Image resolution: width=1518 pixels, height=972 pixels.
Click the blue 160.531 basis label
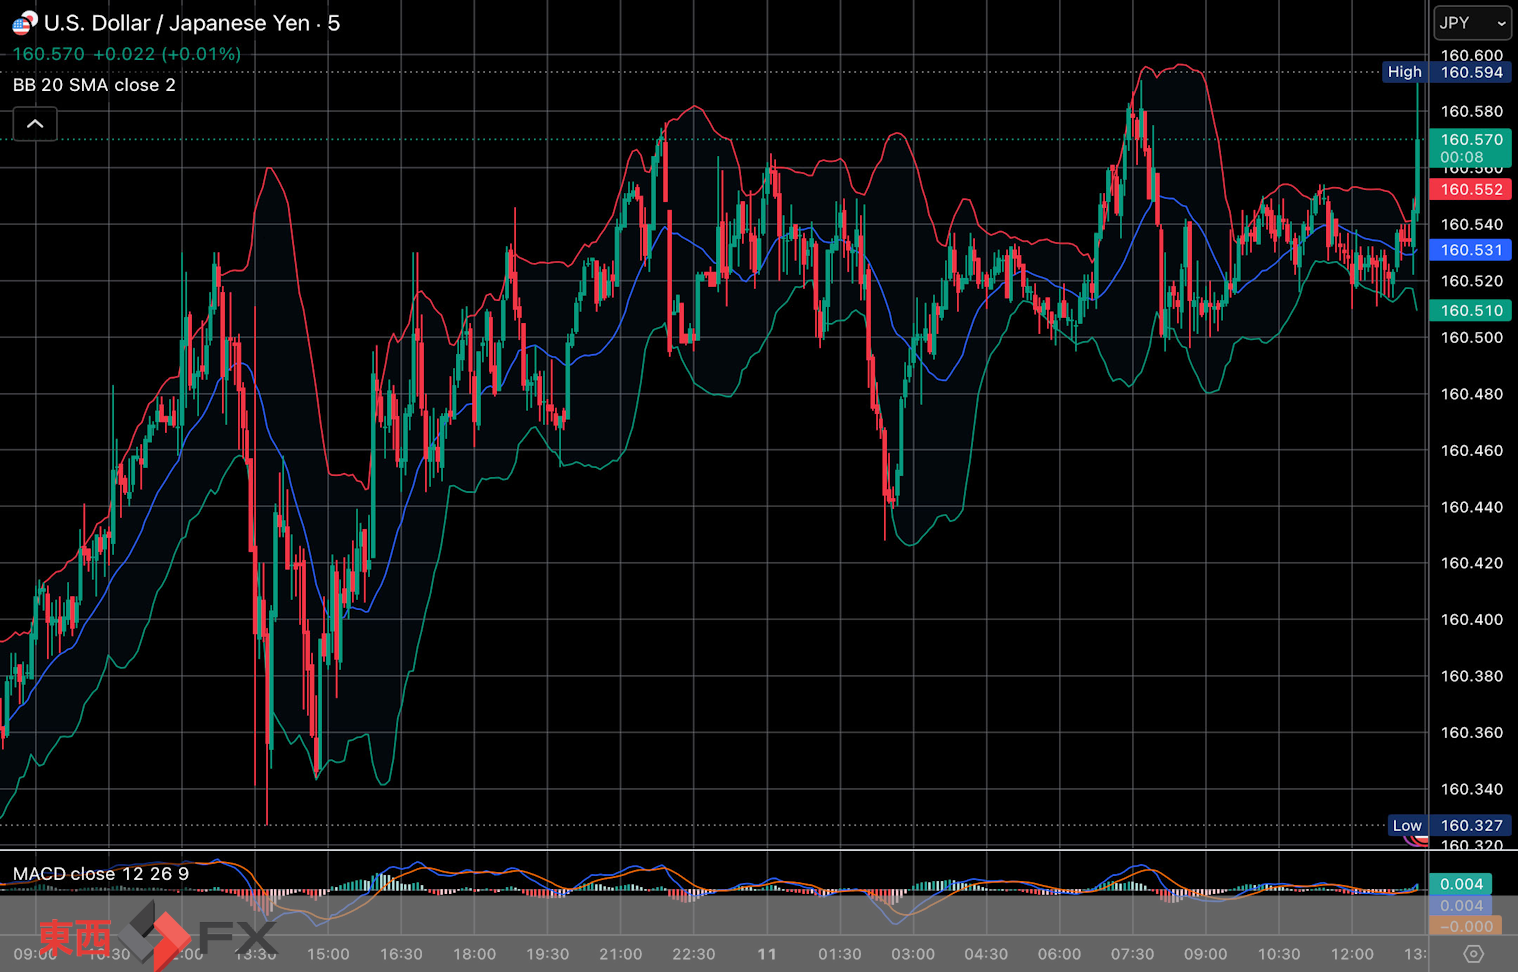tap(1470, 250)
